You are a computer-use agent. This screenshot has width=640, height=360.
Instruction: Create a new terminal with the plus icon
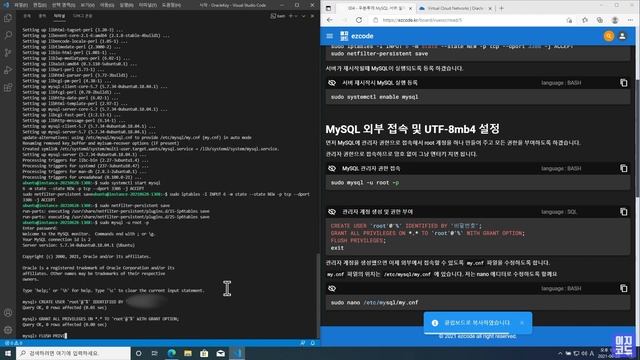point(291,16)
